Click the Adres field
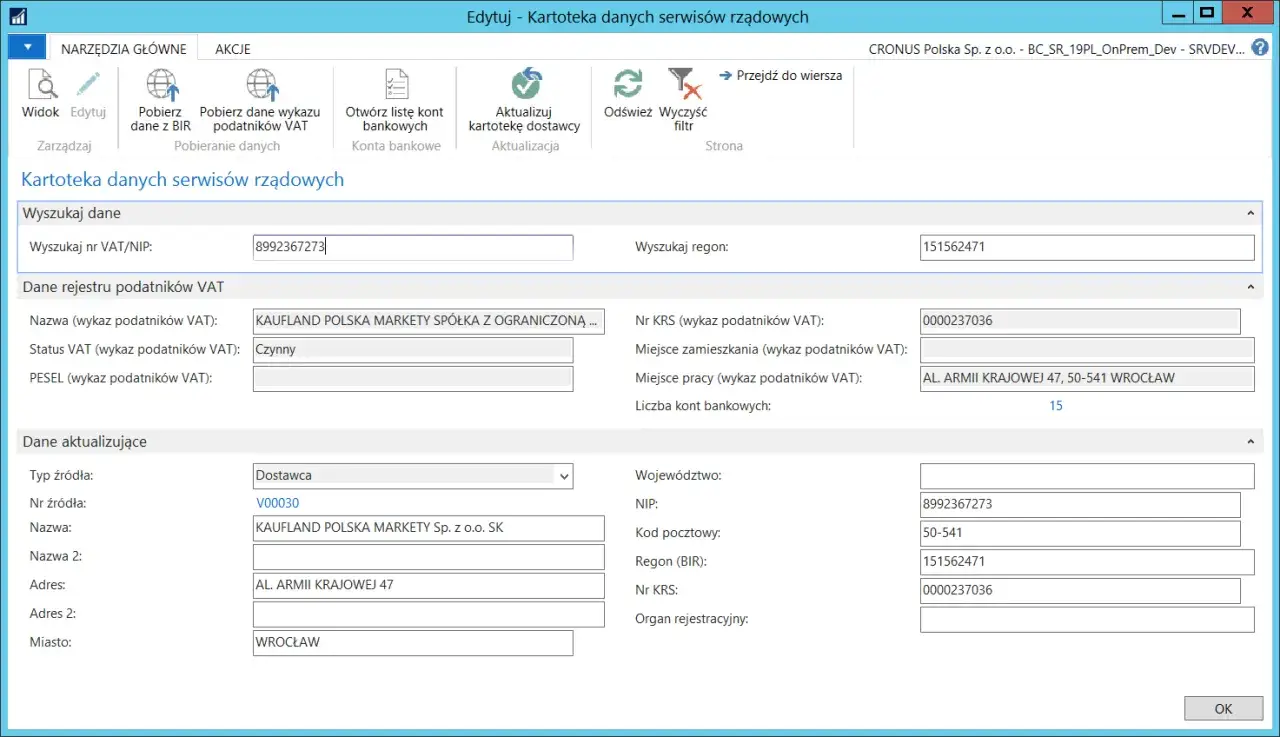 (x=429, y=585)
